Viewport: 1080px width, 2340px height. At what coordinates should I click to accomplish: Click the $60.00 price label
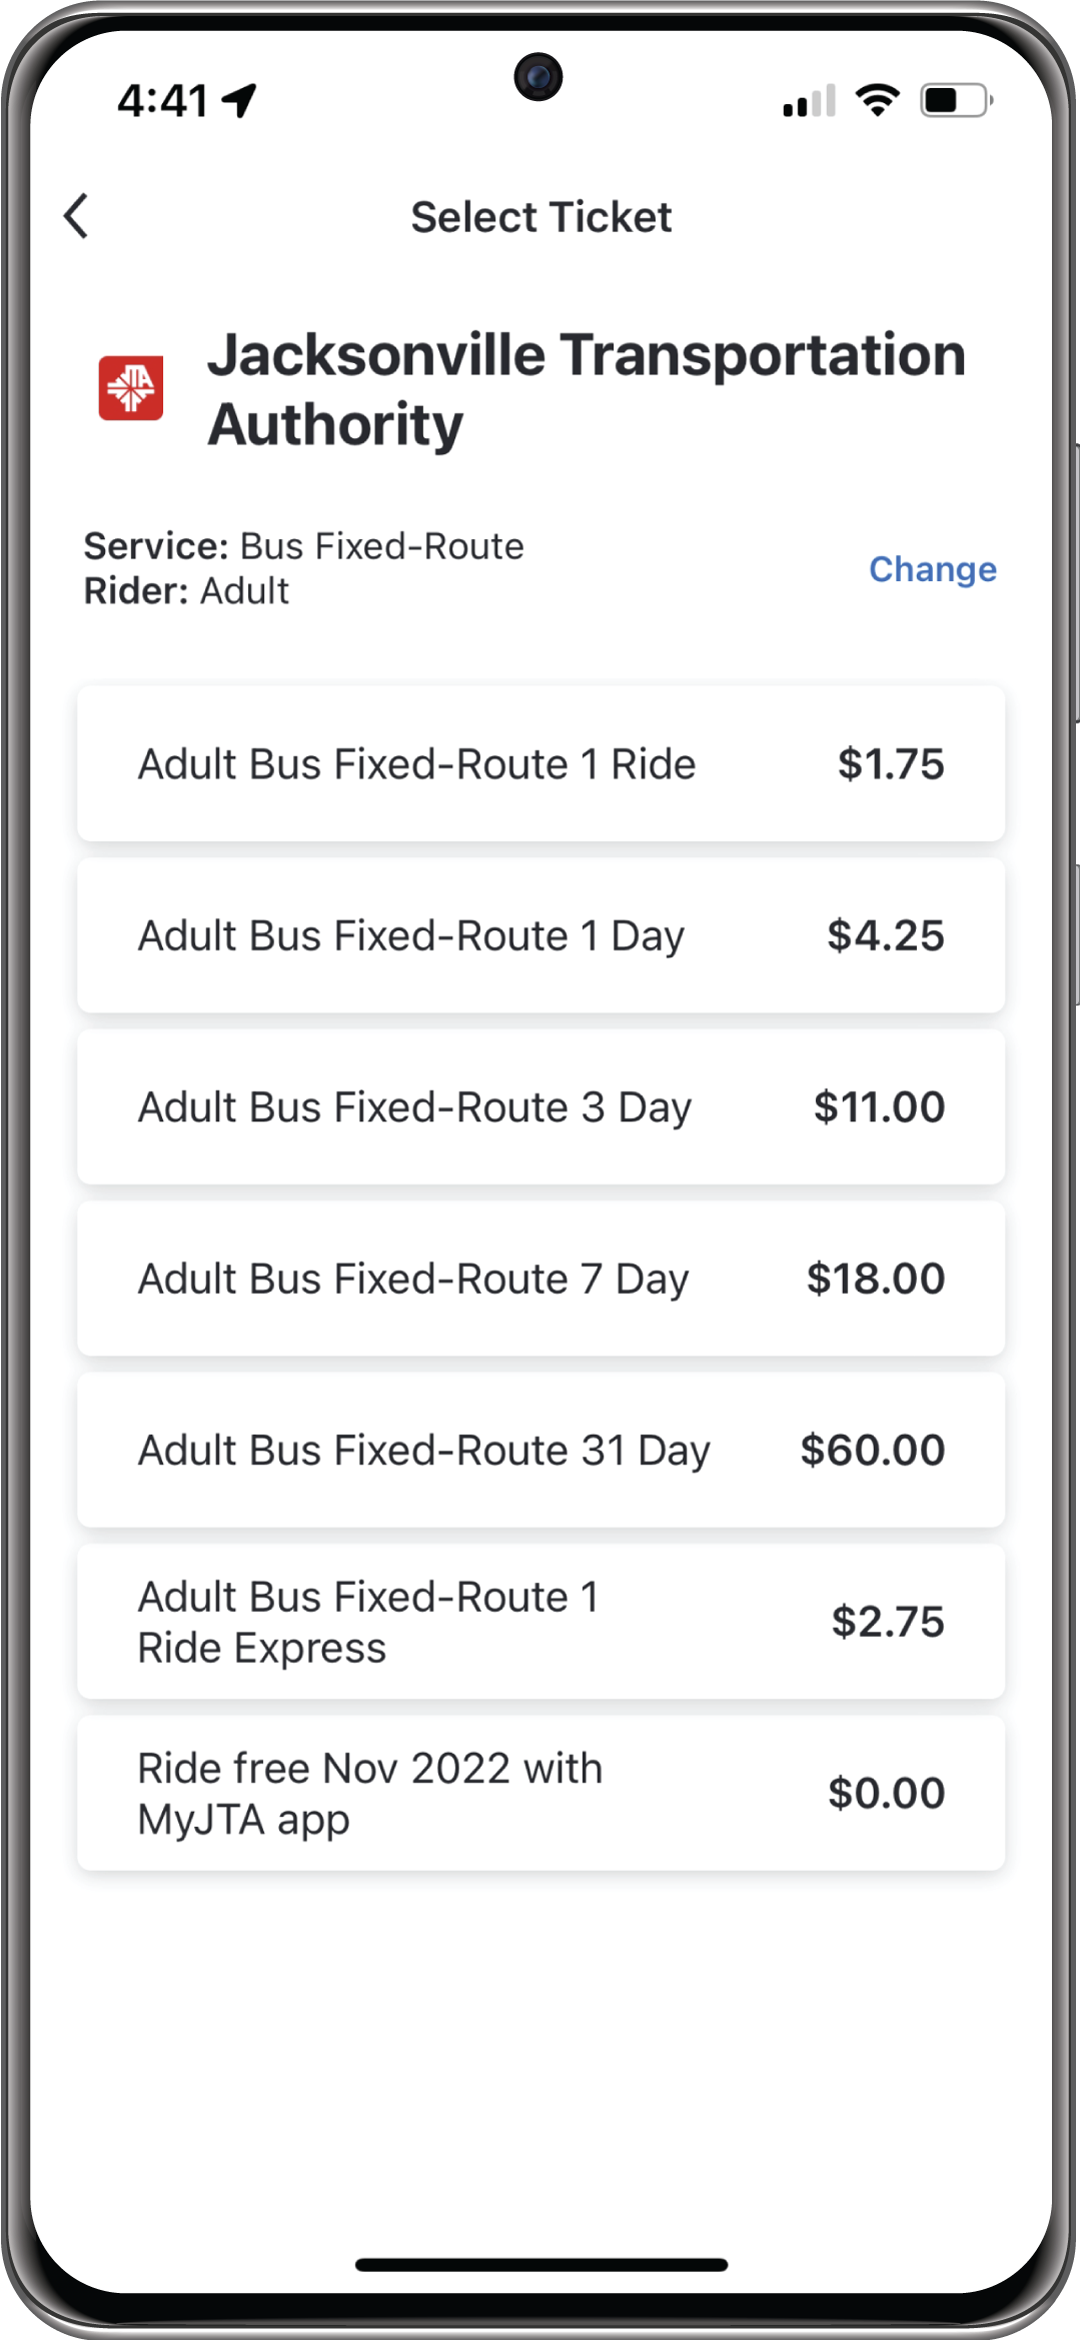click(872, 1450)
